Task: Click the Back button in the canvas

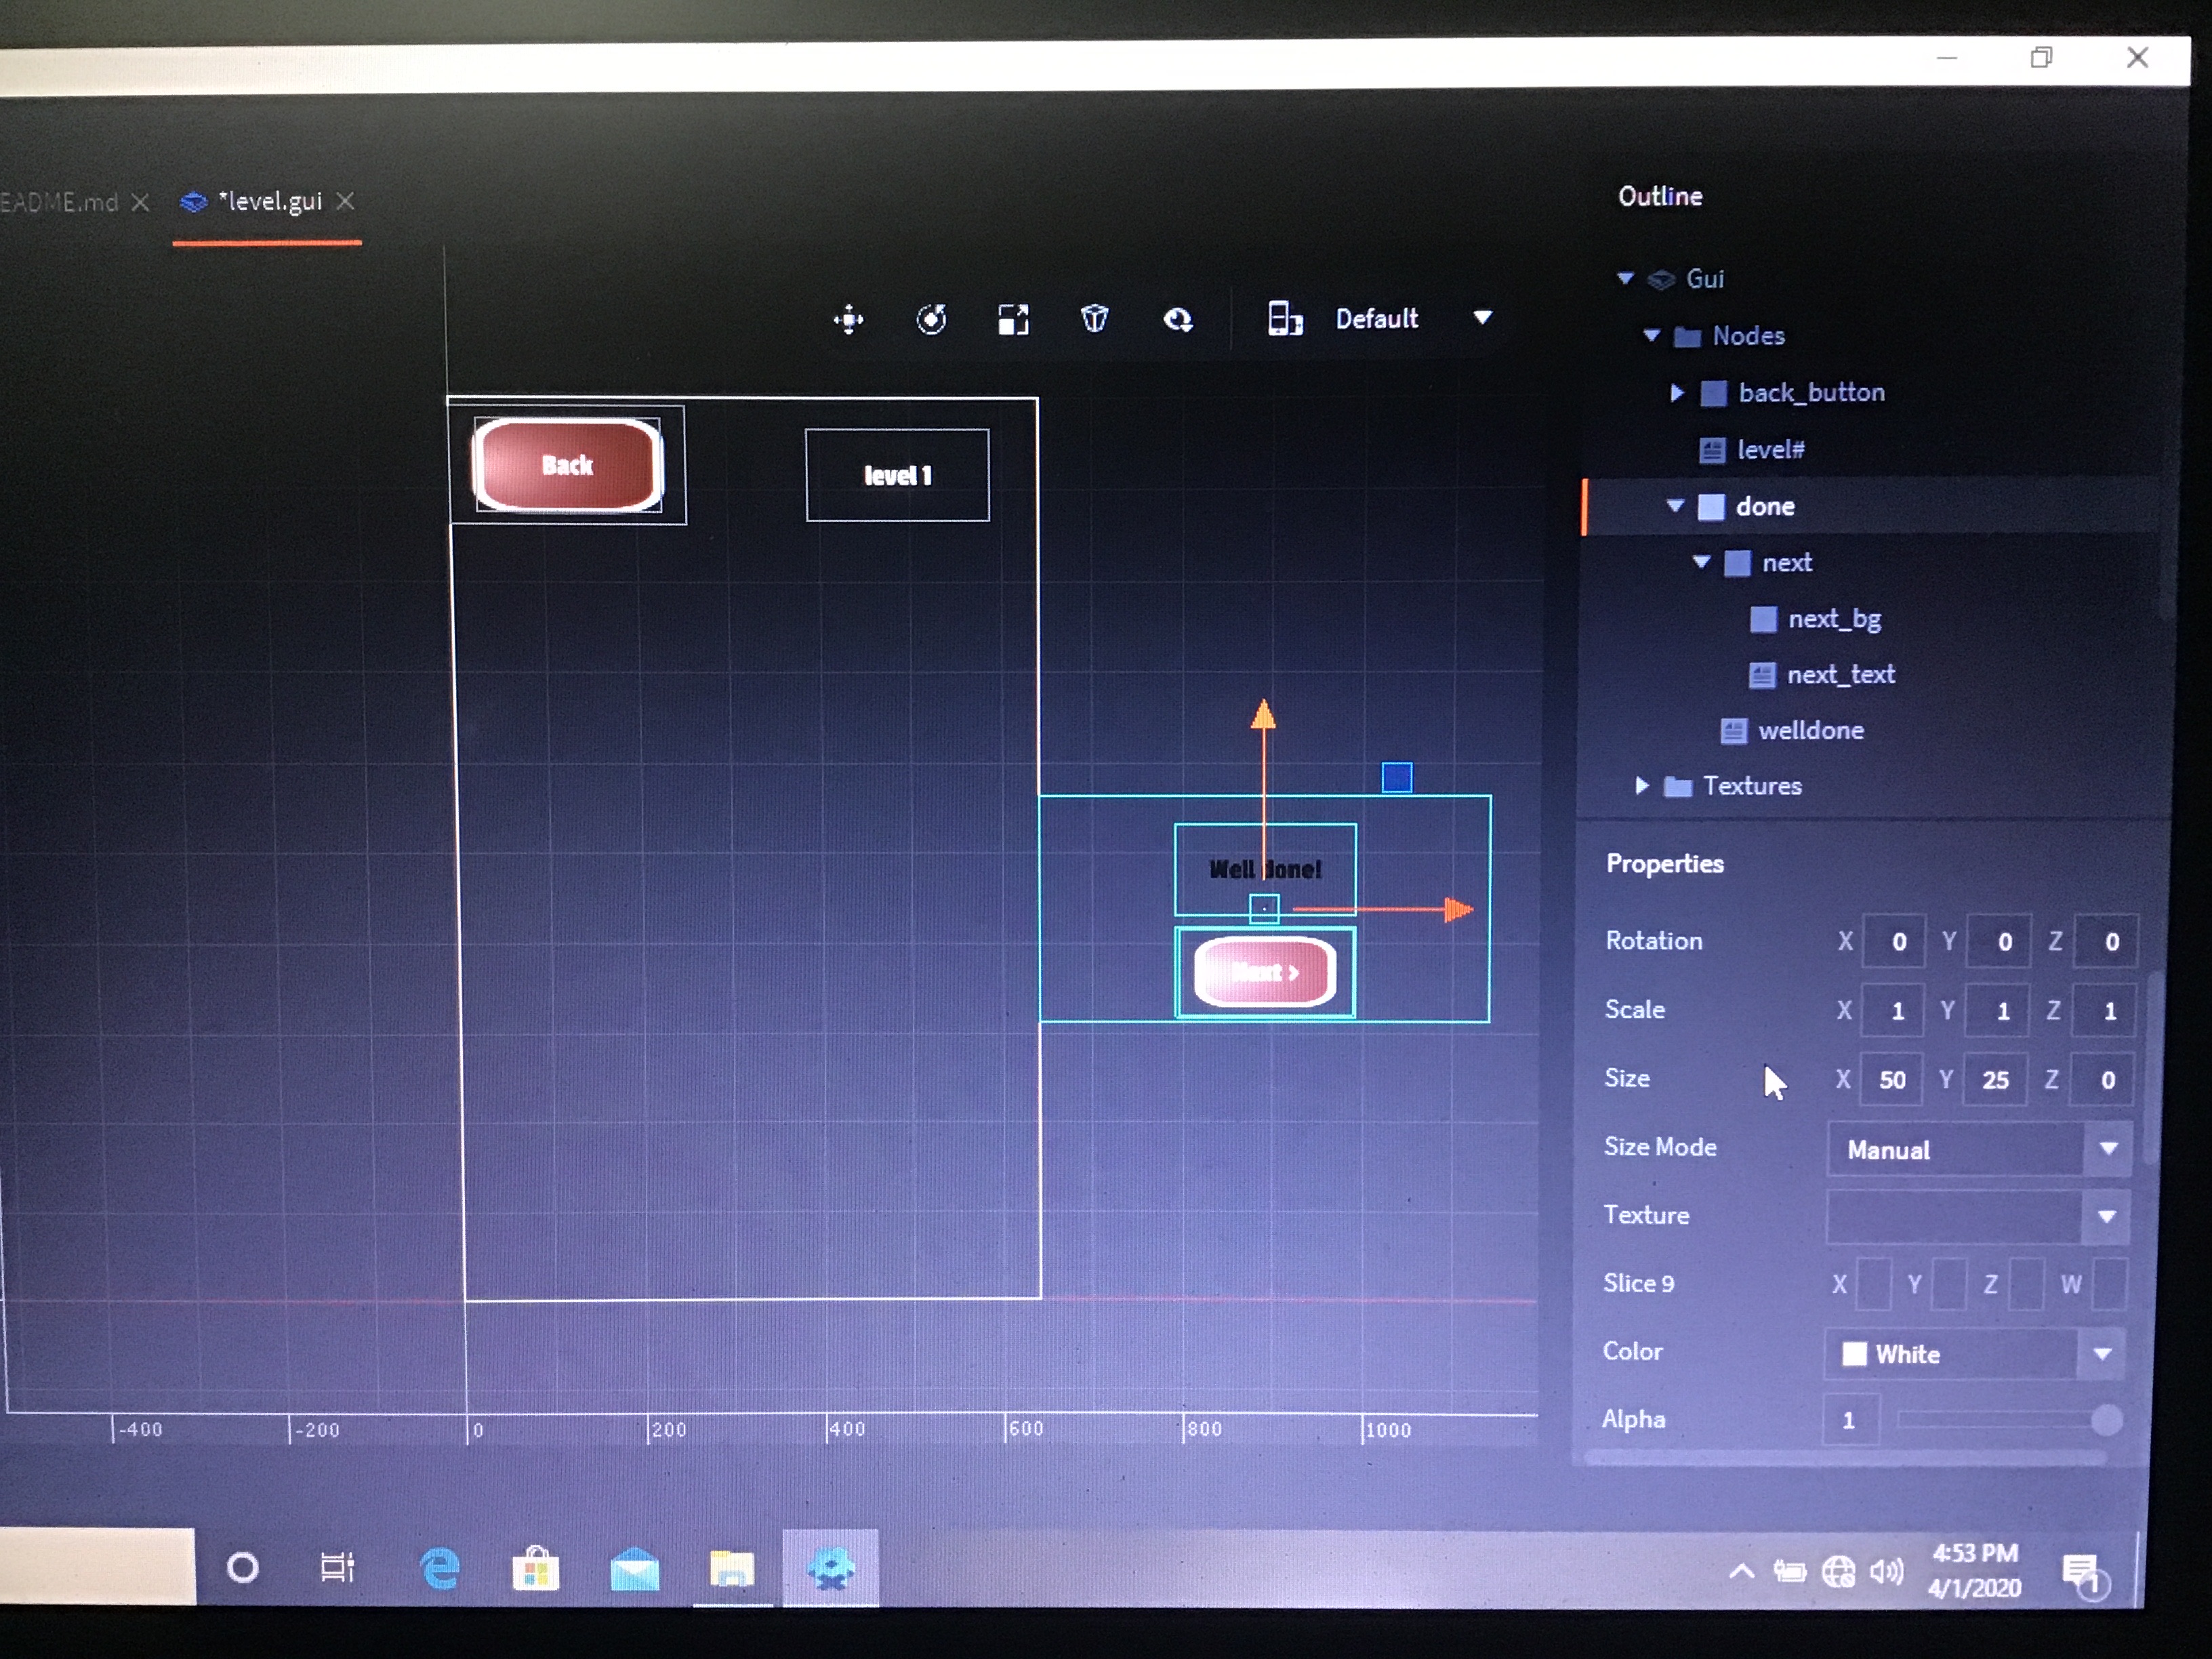Action: click(567, 465)
